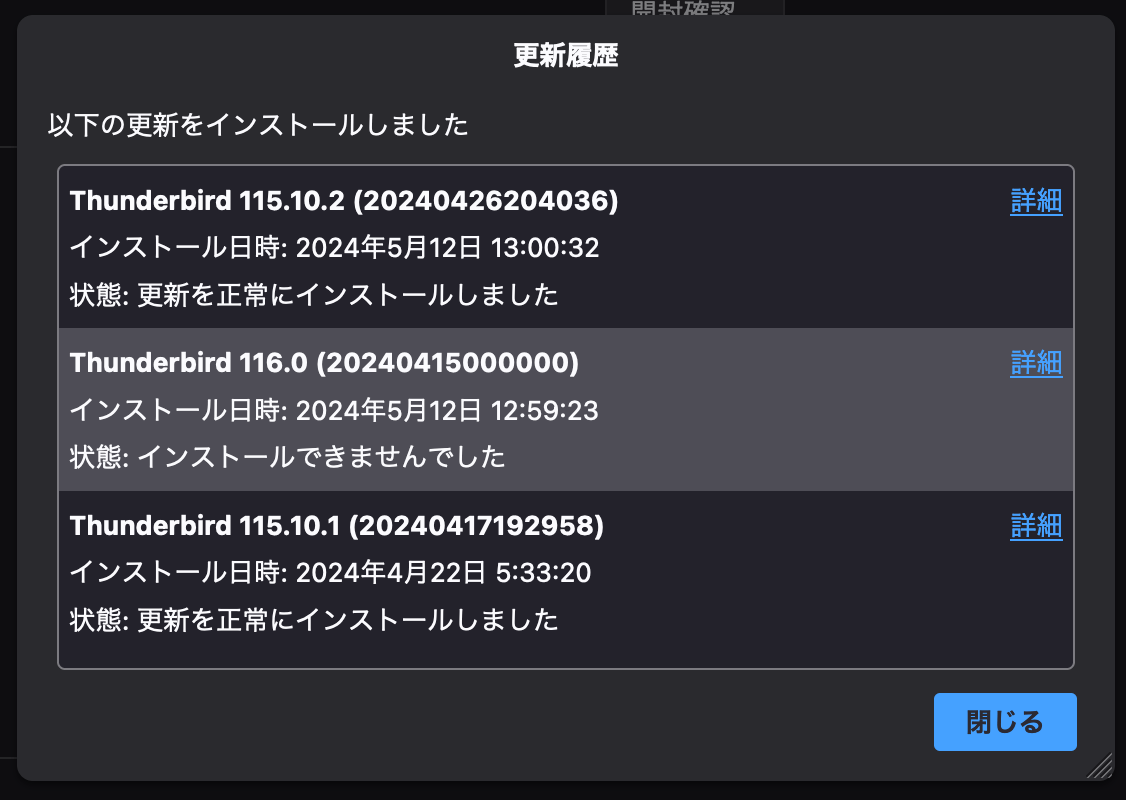This screenshot has height=800, width=1126.
Task: Click the success status under Thunderbird 115.10.2
Action: tap(313, 295)
